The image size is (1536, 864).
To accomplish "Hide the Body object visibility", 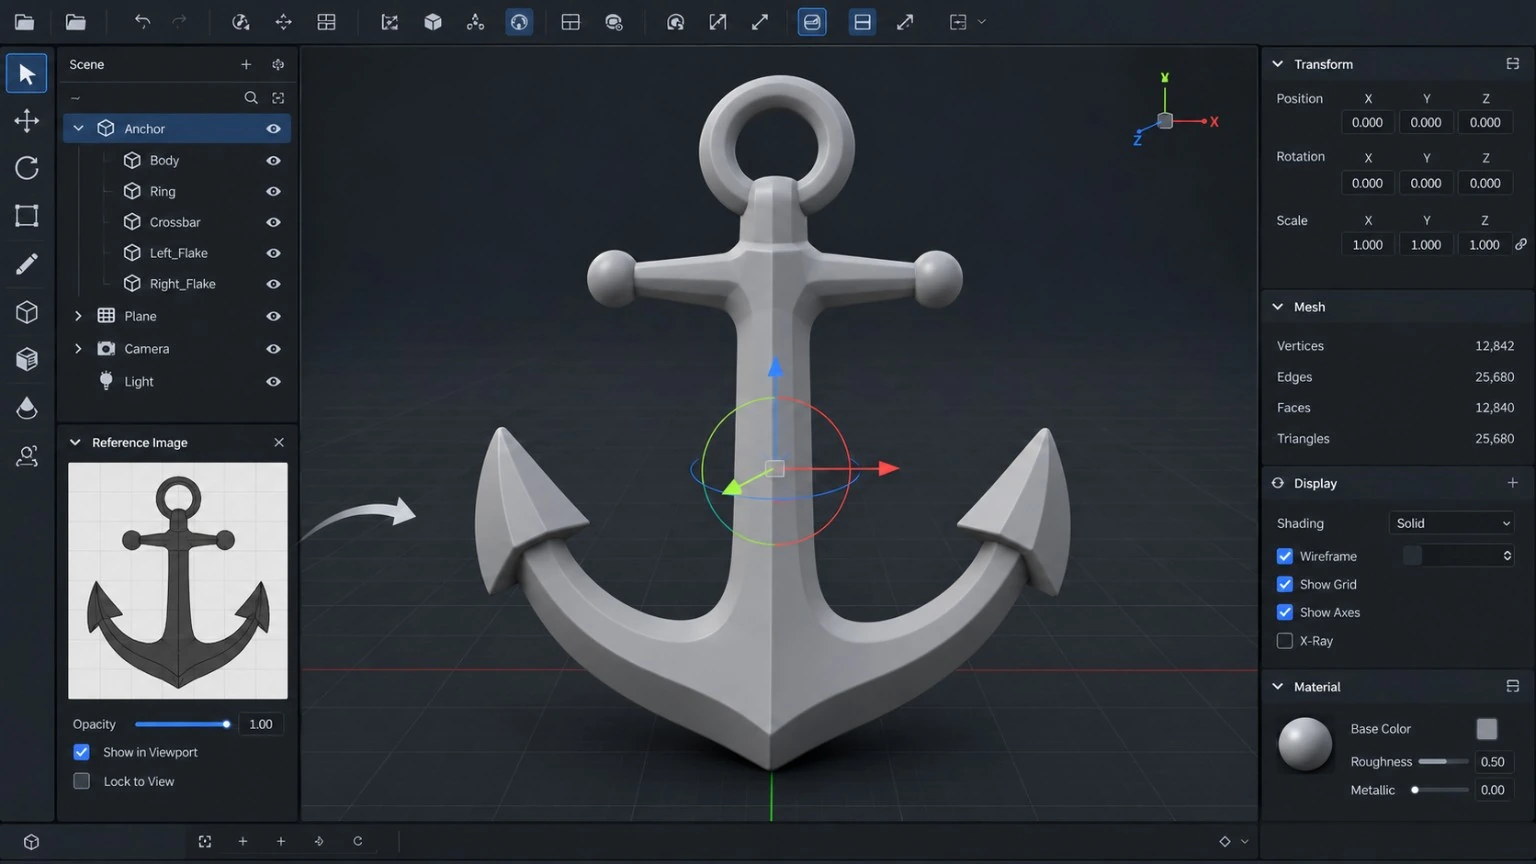I will (x=273, y=160).
